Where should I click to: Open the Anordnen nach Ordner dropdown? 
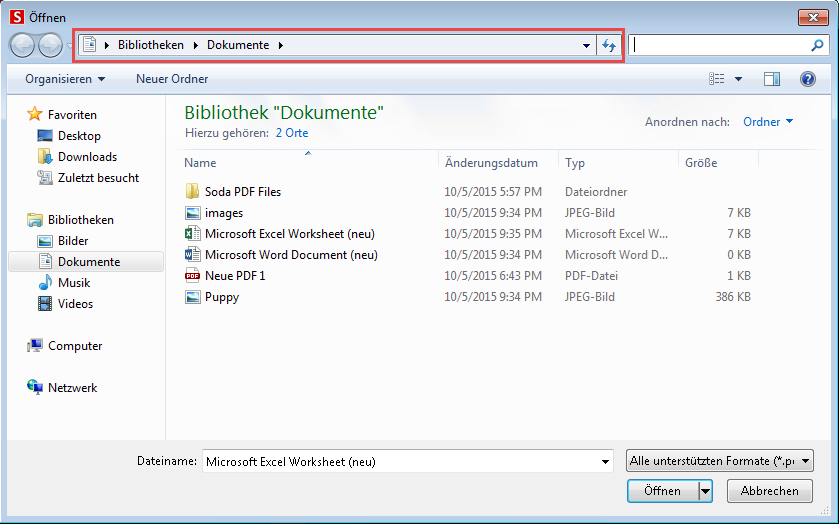[x=768, y=121]
